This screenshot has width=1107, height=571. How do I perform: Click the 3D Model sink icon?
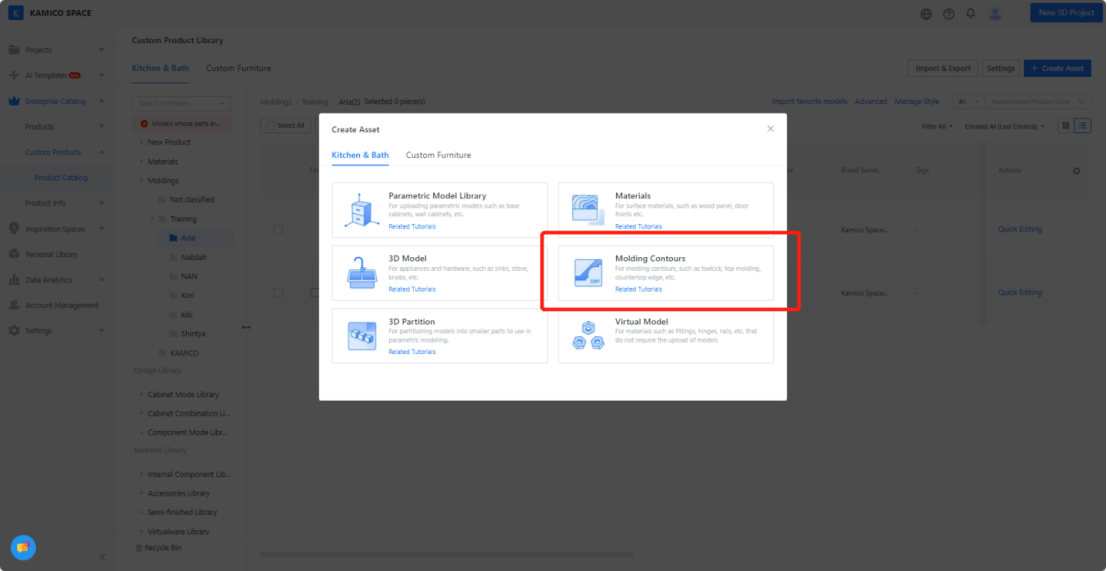[x=361, y=273]
